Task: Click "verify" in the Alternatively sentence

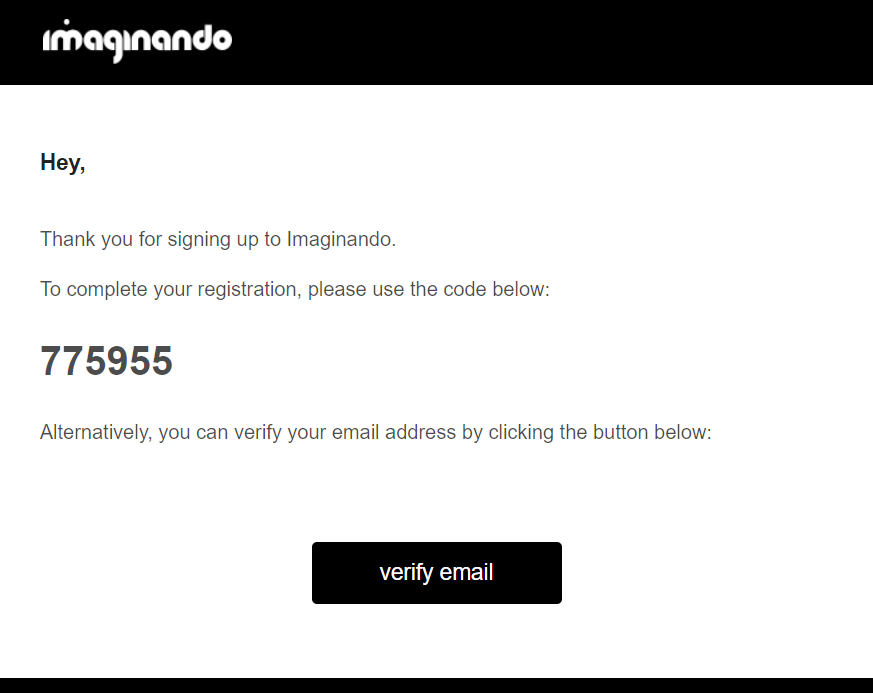Action: click(x=251, y=433)
